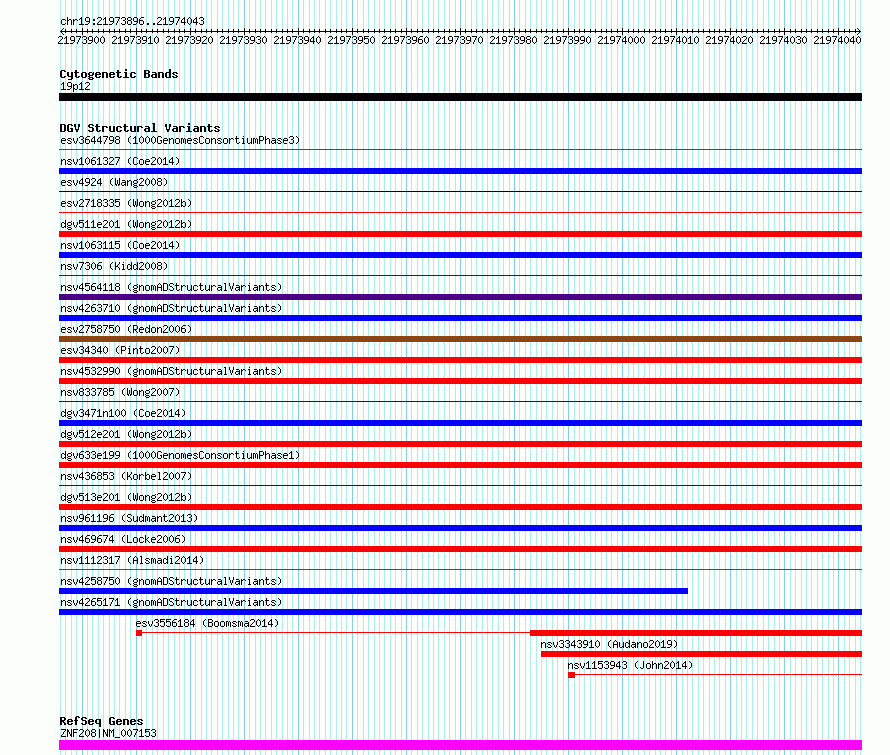Click ruler position 21973900

coord(81,40)
